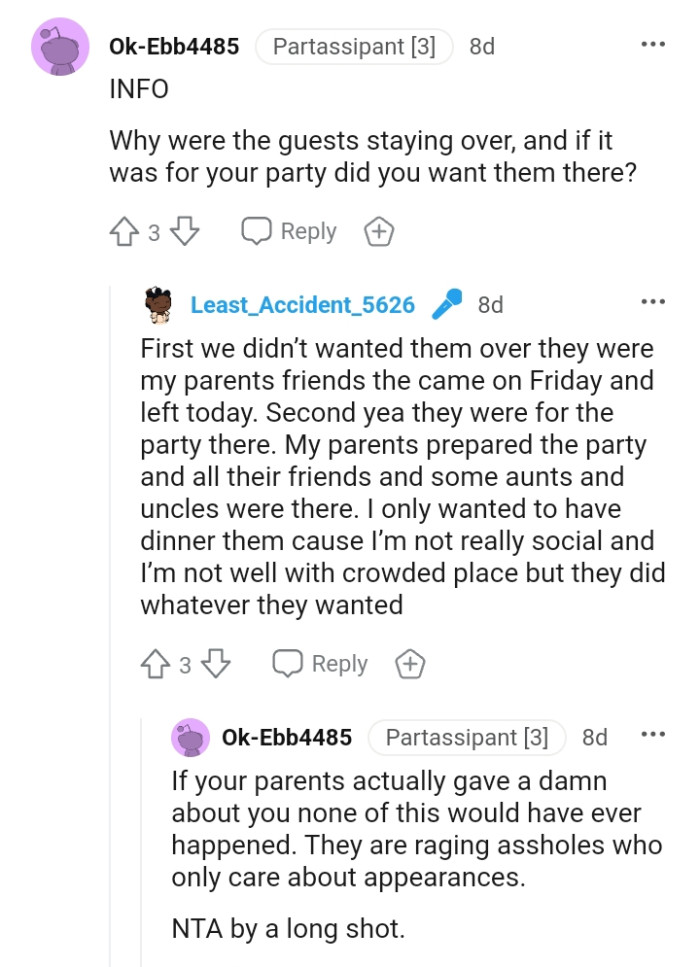Viewport: 700px width, 967px height.
Task: Give an award to Least_Accident_5626's reply
Action: (x=410, y=662)
